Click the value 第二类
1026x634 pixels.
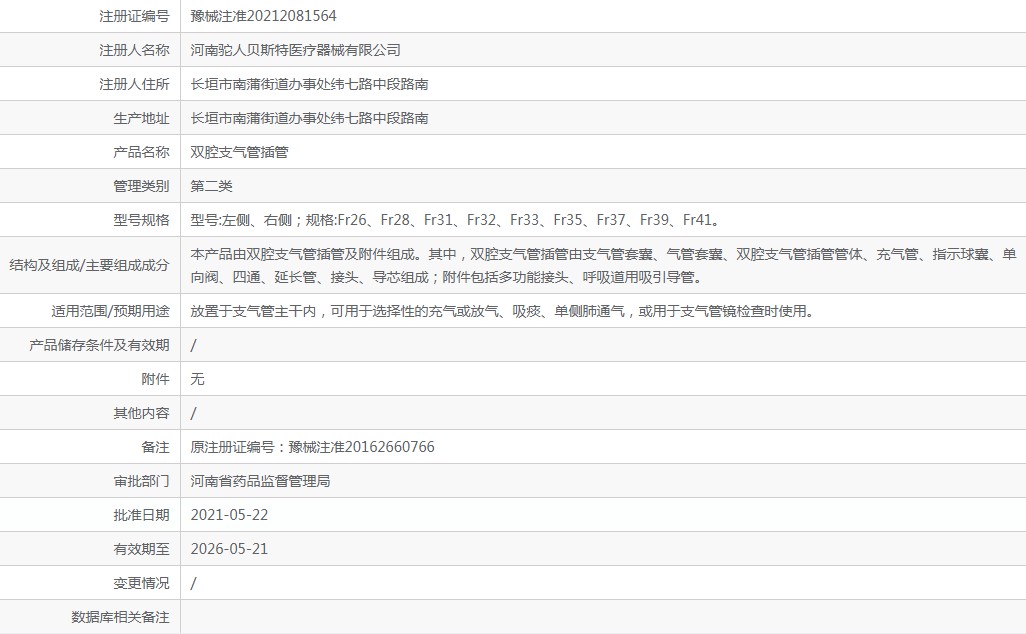pyautogui.click(x=211, y=186)
